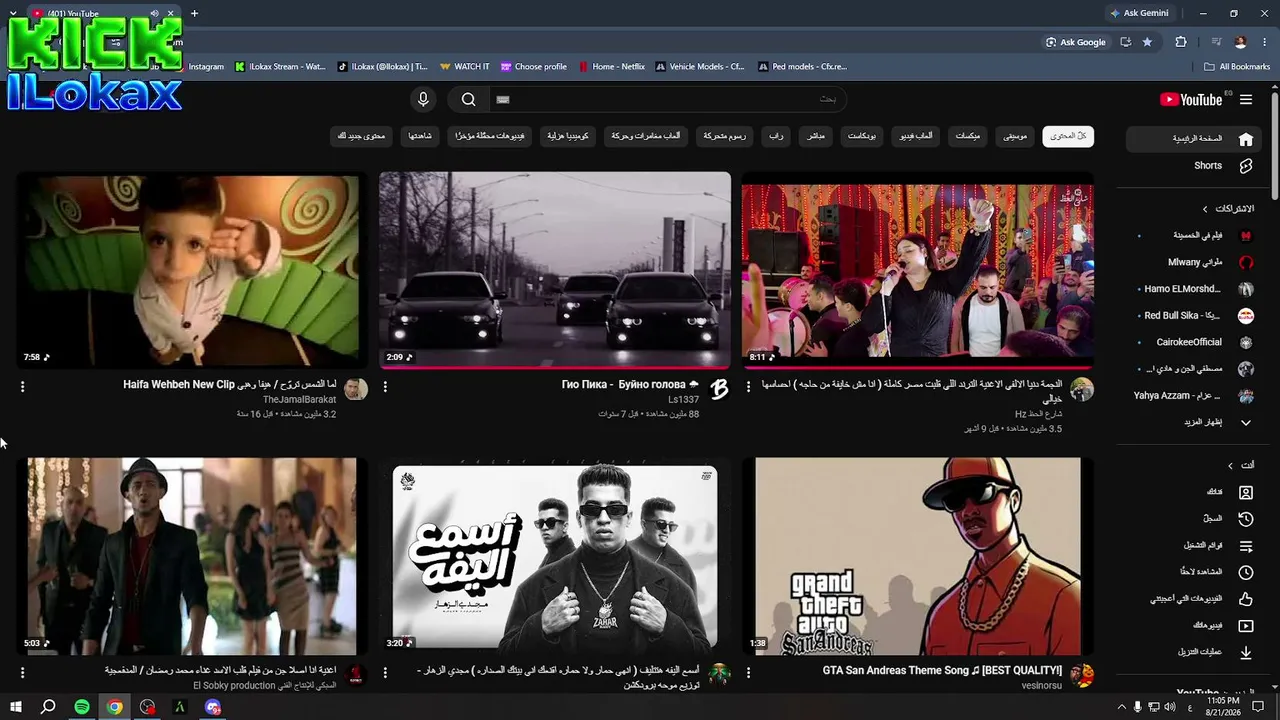Select the راب filter chip
Viewport: 1280px width, 720px height.
pyautogui.click(x=776, y=136)
